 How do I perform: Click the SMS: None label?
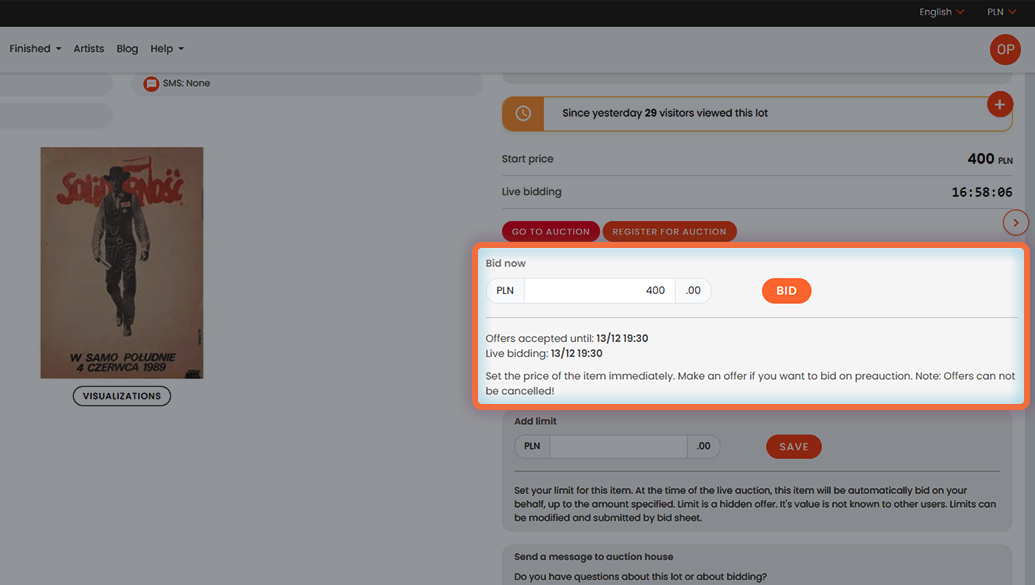186,83
